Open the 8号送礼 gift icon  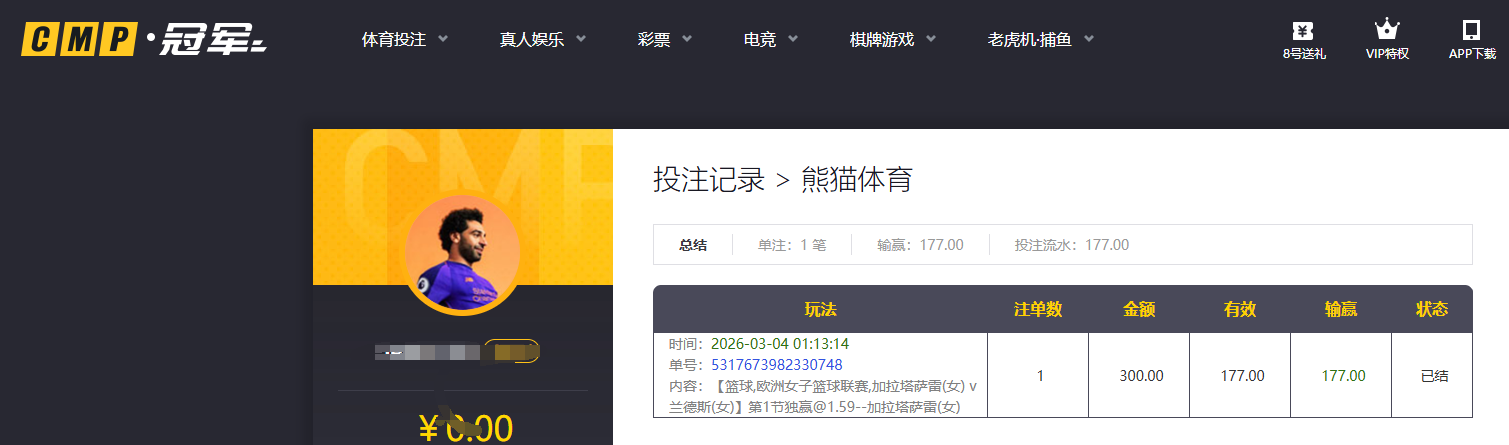click(1303, 30)
